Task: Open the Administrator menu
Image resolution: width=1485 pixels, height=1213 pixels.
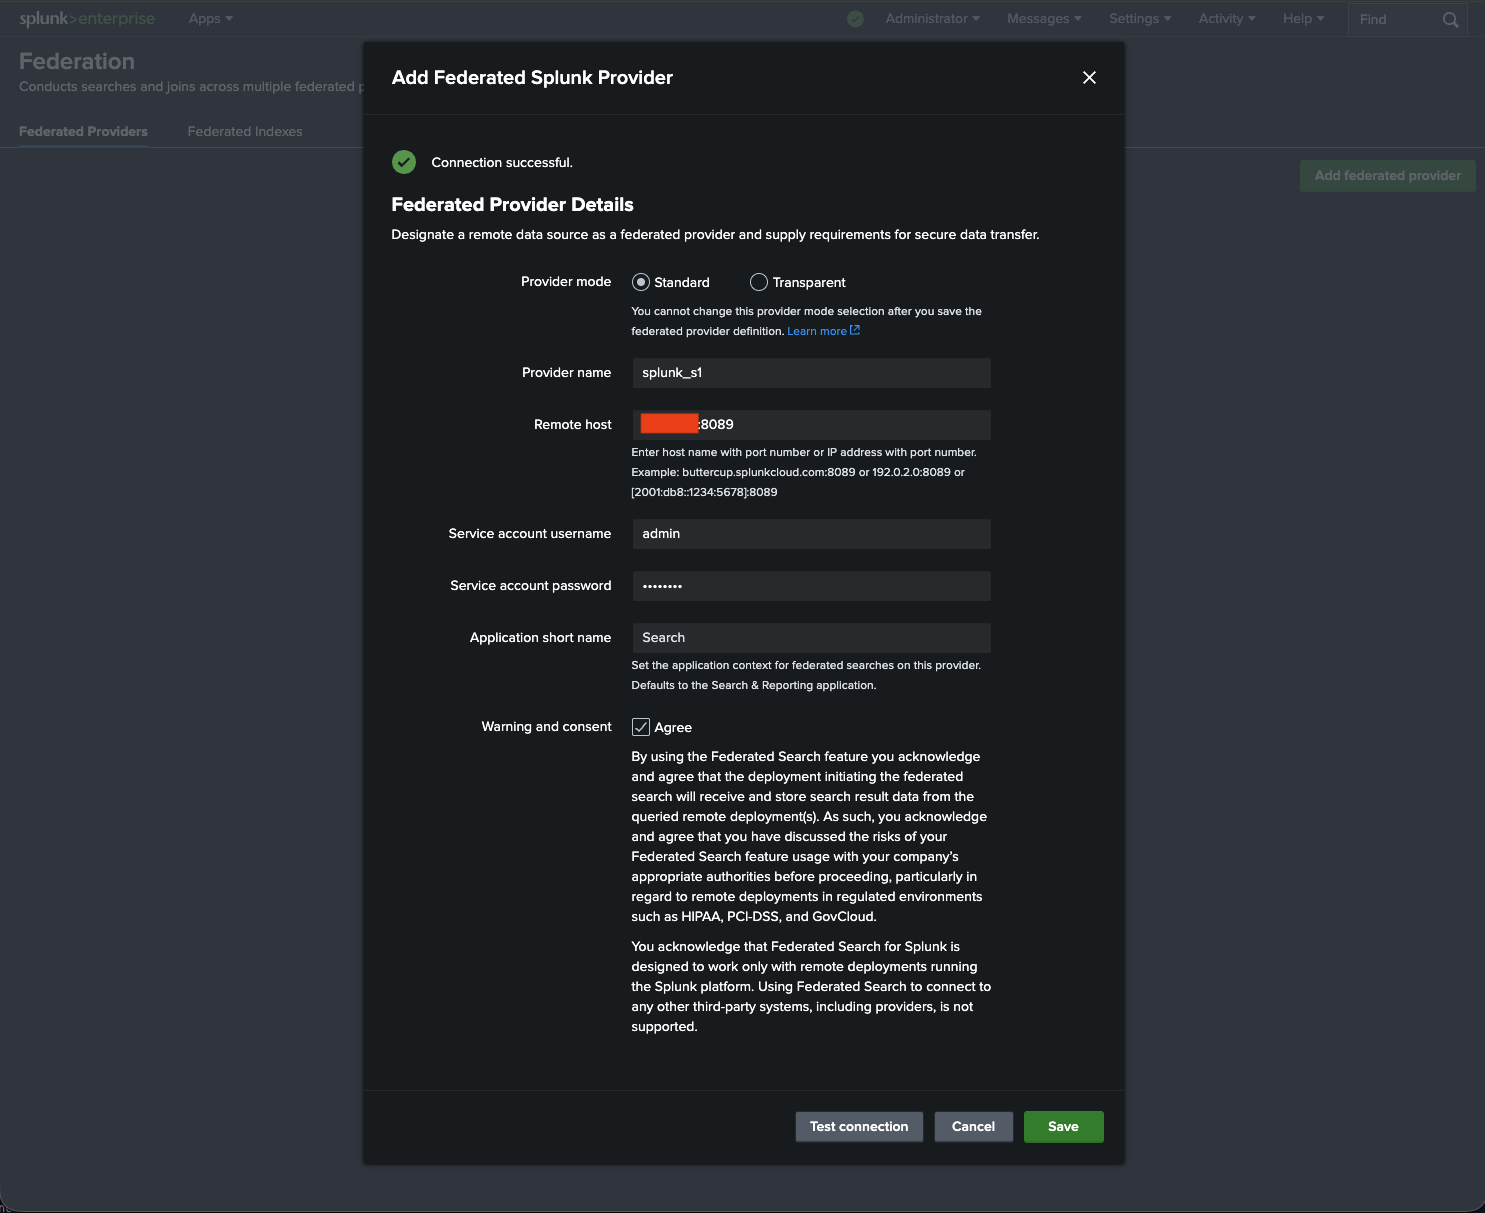Action: 932,19
